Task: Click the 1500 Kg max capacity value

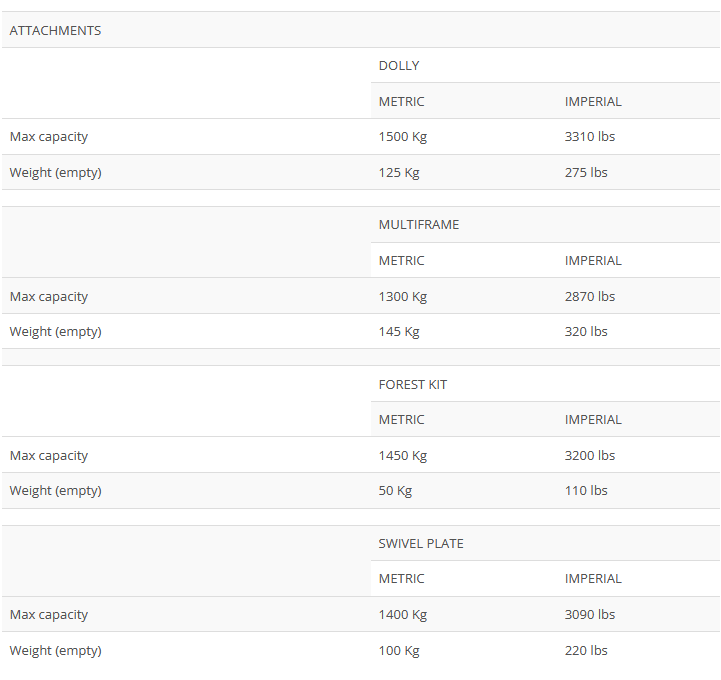Action: (403, 136)
